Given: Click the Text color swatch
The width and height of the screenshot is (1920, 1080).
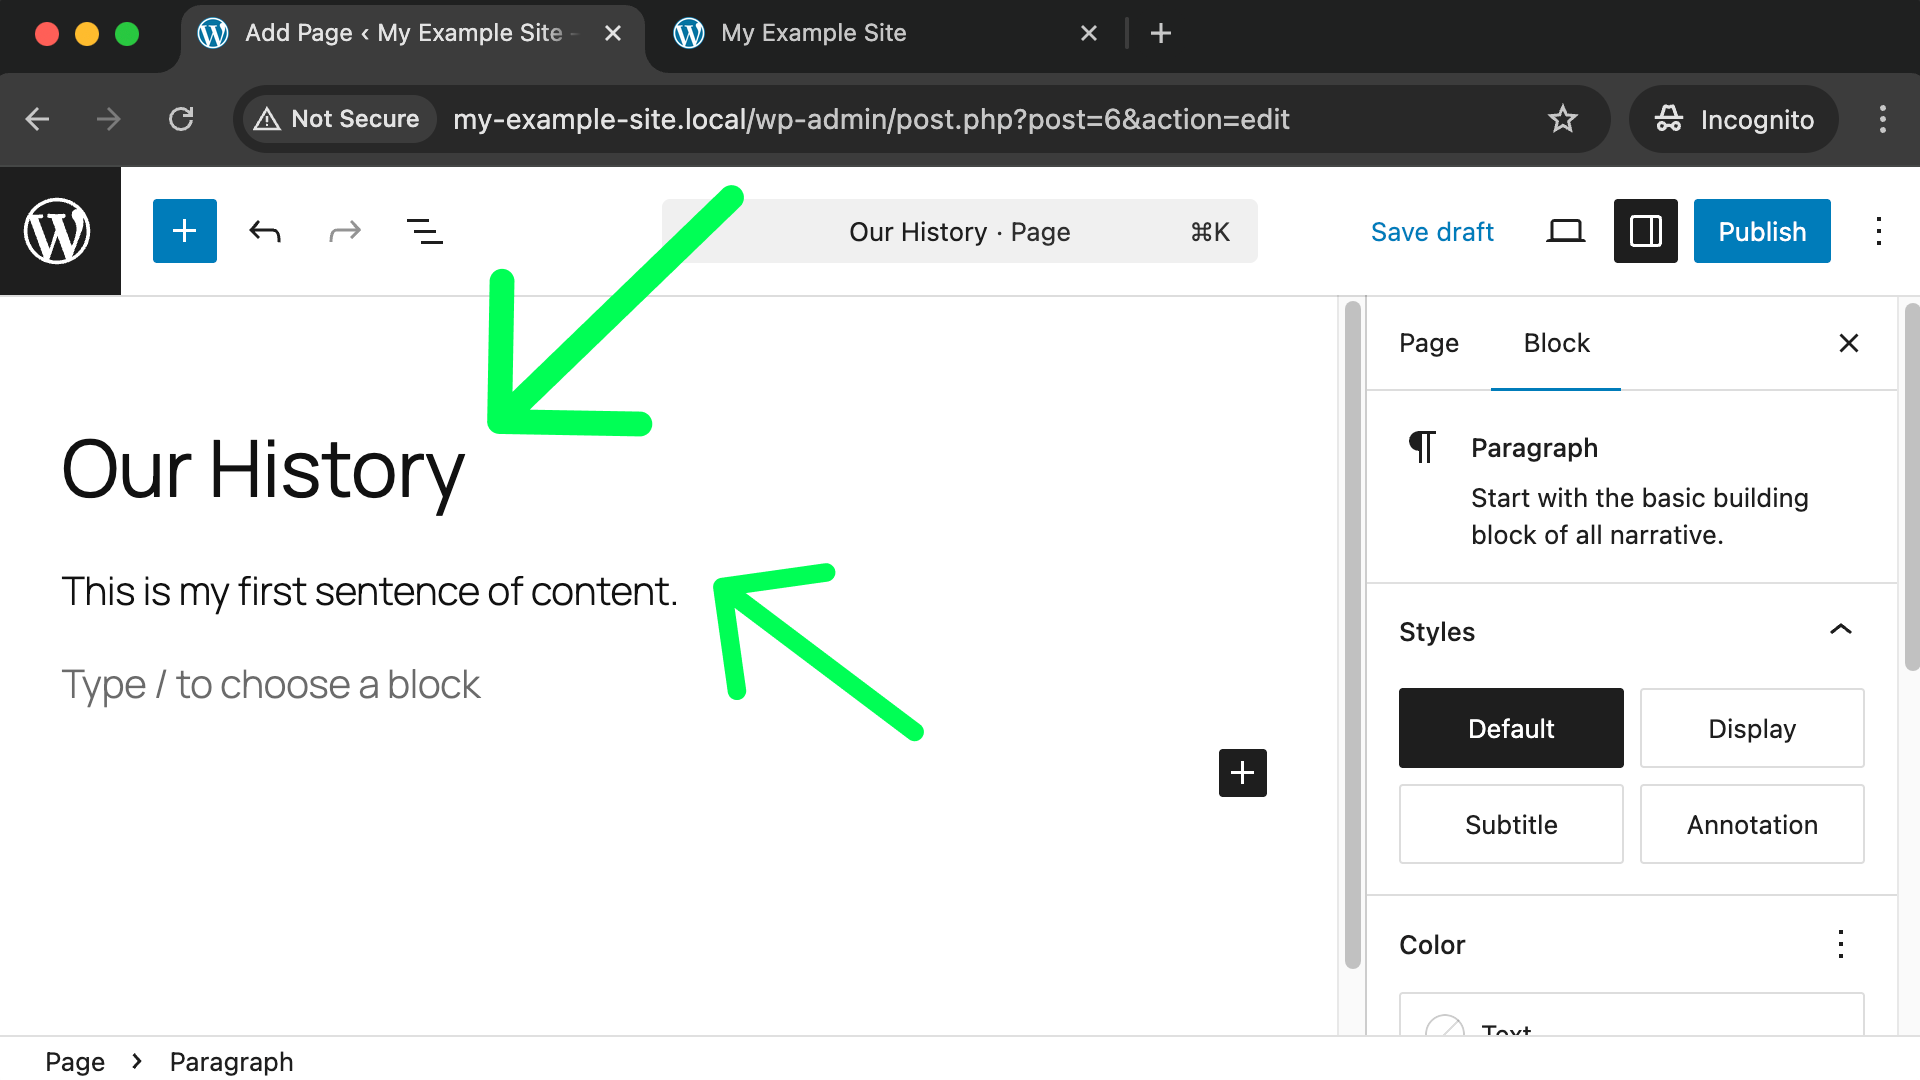Looking at the screenshot, I should (1444, 1026).
